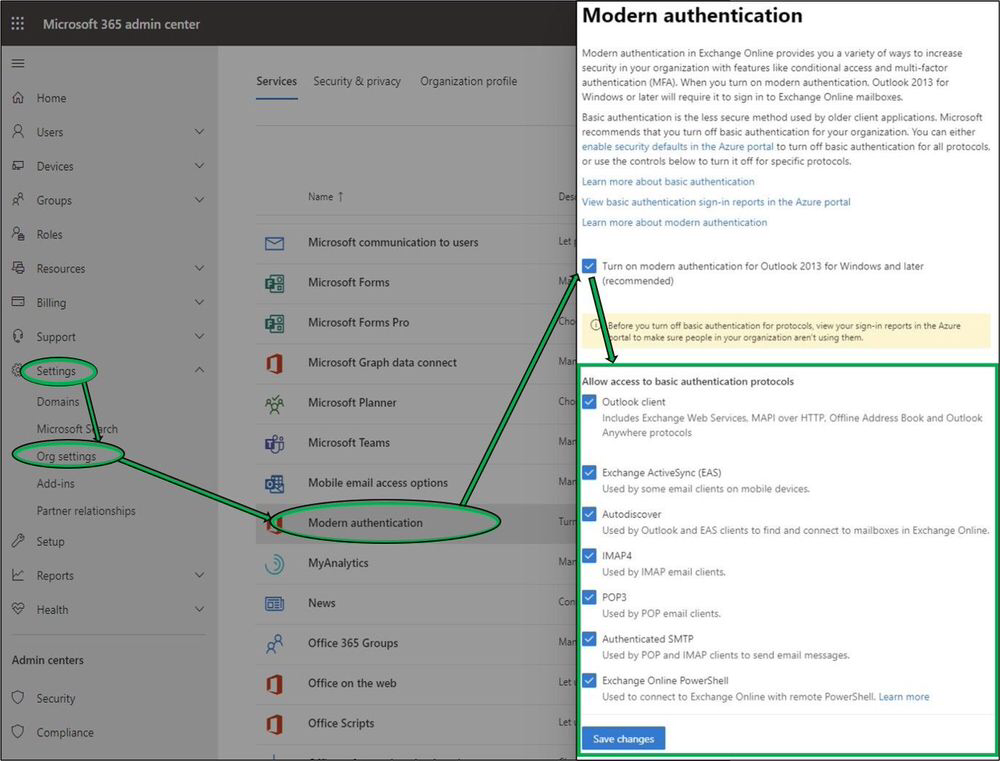1000x761 pixels.
Task: Disable the Authenticated SMTP checkbox
Action: [589, 639]
